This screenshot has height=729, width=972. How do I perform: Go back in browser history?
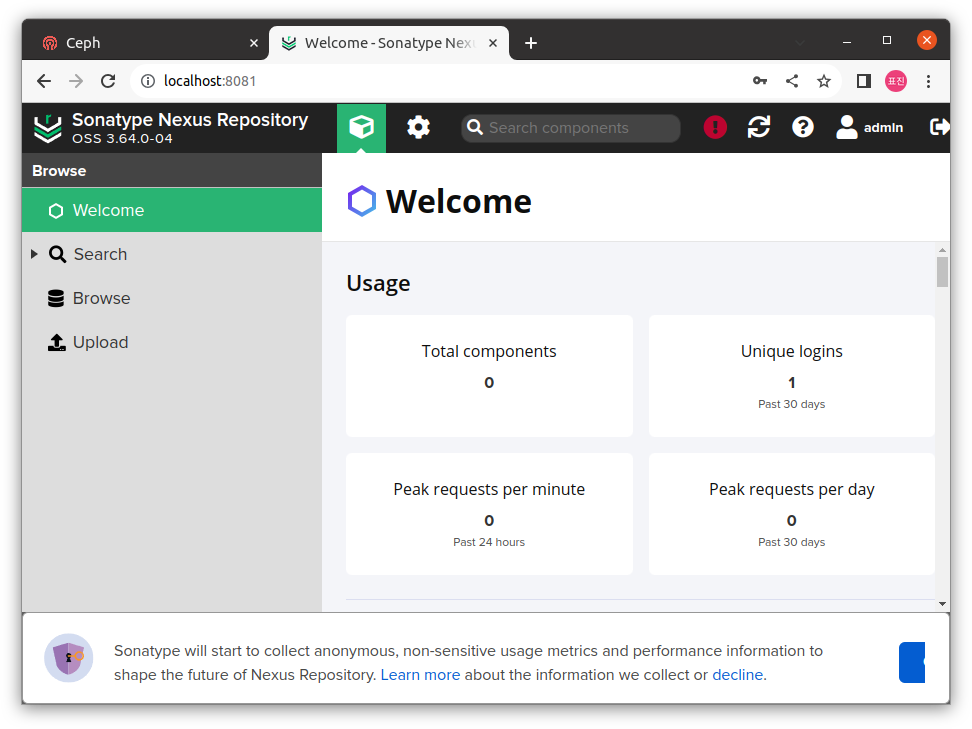click(x=43, y=81)
